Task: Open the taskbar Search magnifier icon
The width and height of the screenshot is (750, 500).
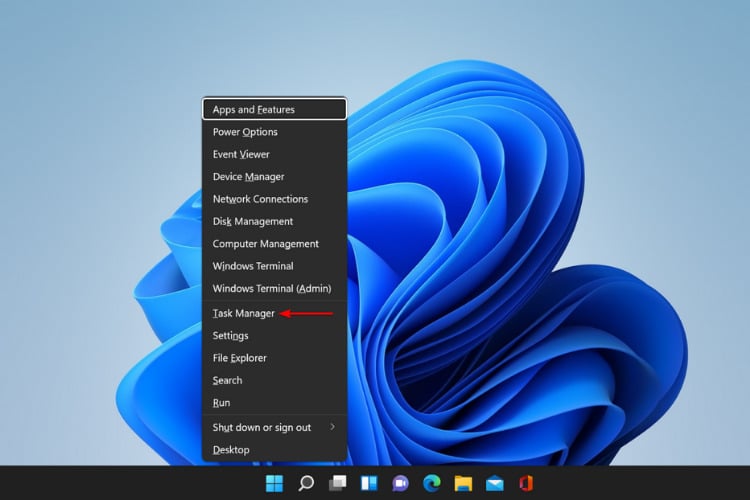Action: (x=306, y=483)
